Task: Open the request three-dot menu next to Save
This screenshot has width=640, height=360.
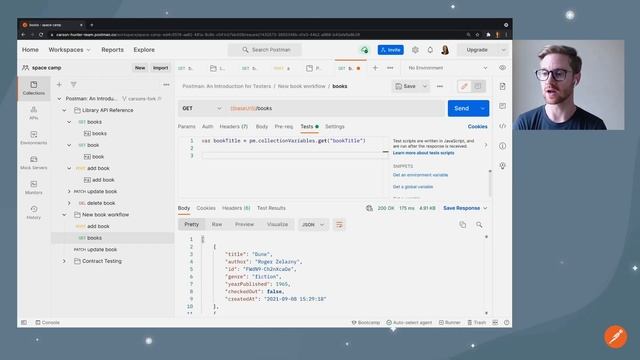Action: 440,86
